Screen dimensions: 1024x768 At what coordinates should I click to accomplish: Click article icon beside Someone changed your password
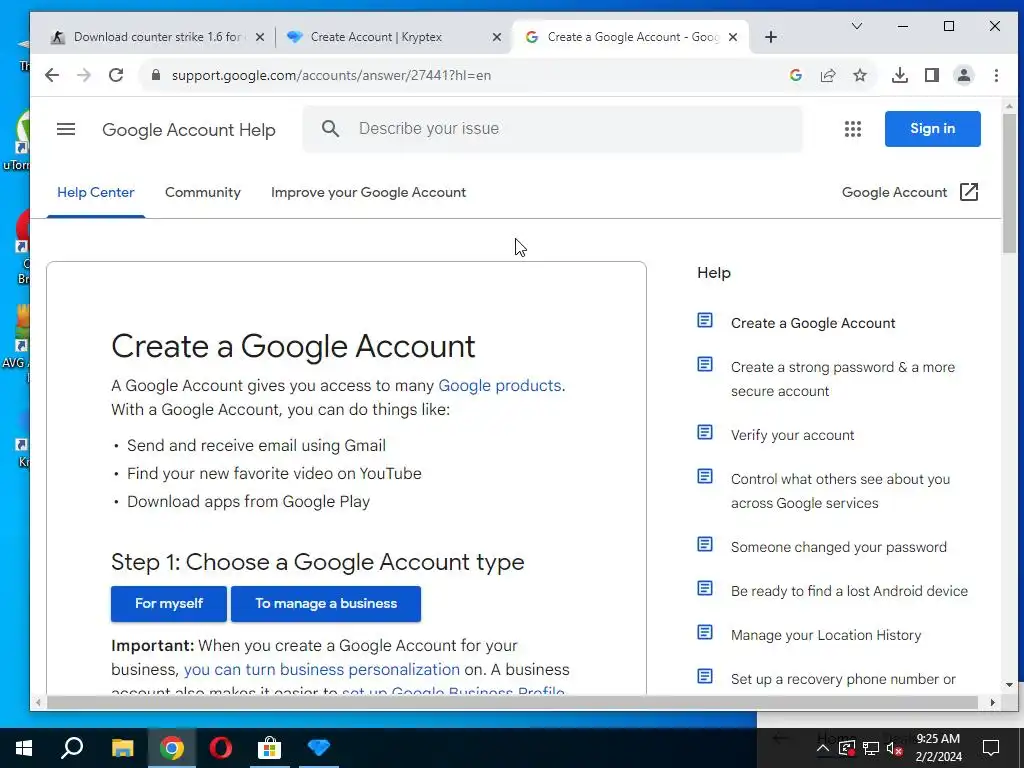click(x=705, y=544)
